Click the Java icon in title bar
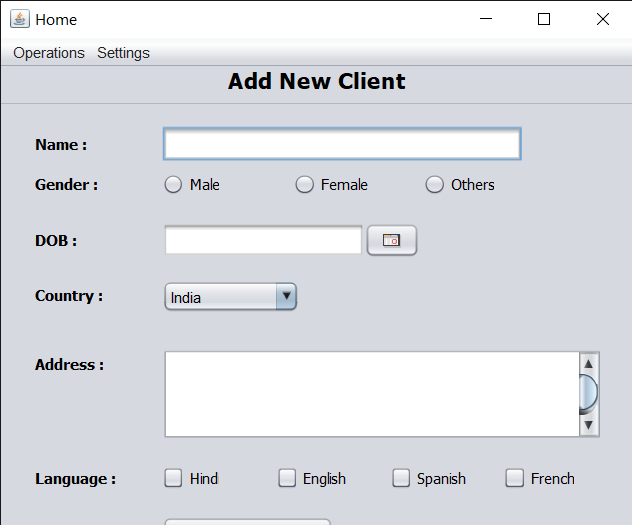 coord(20,19)
